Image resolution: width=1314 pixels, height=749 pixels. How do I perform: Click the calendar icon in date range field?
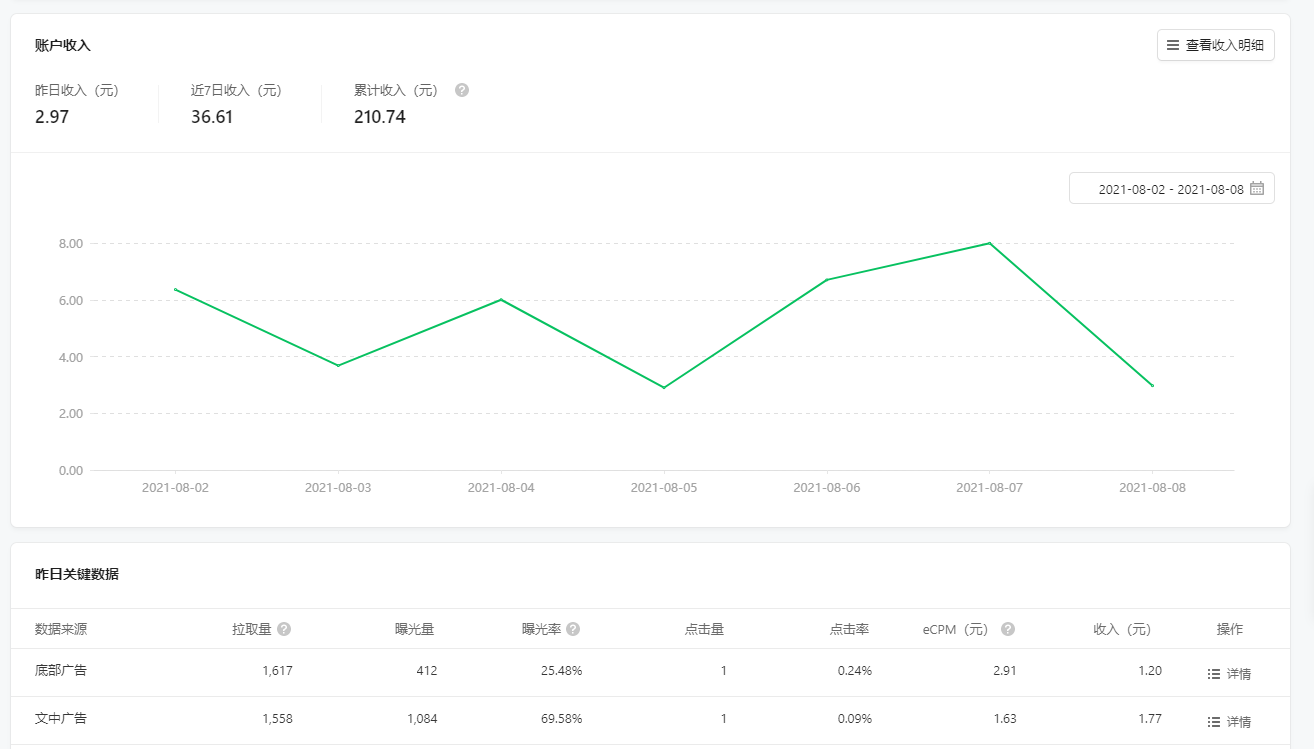tap(1257, 188)
